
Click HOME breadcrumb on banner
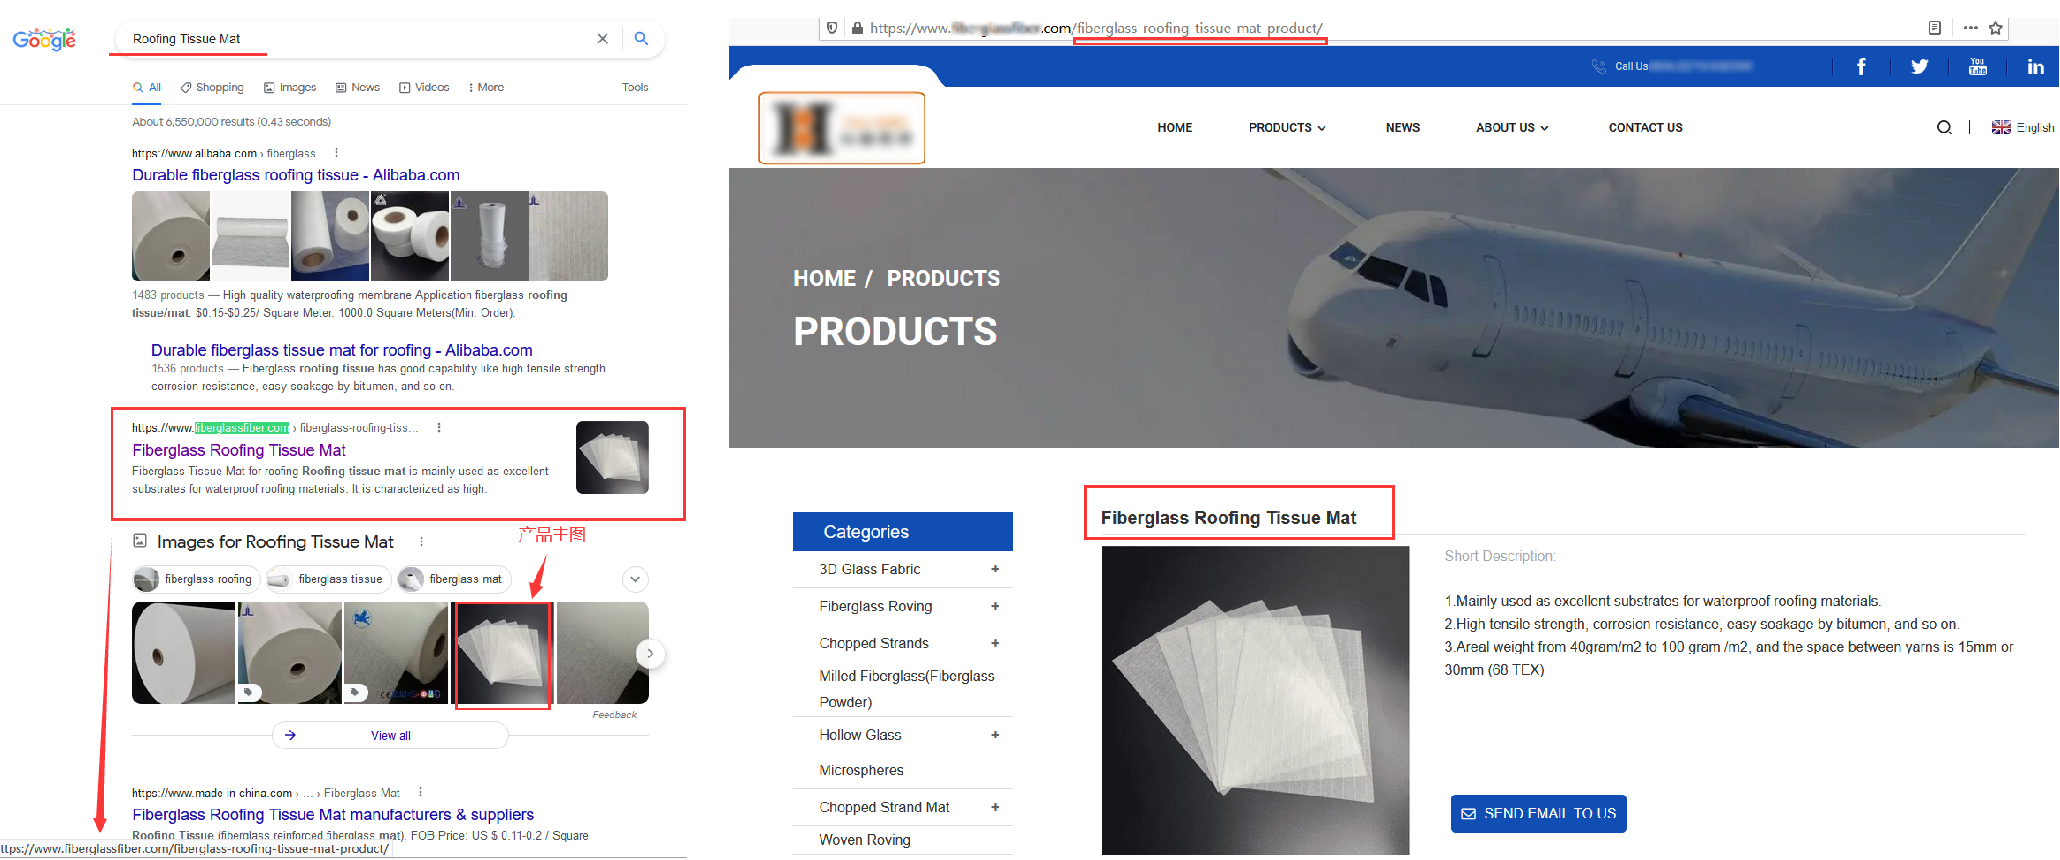[825, 279]
